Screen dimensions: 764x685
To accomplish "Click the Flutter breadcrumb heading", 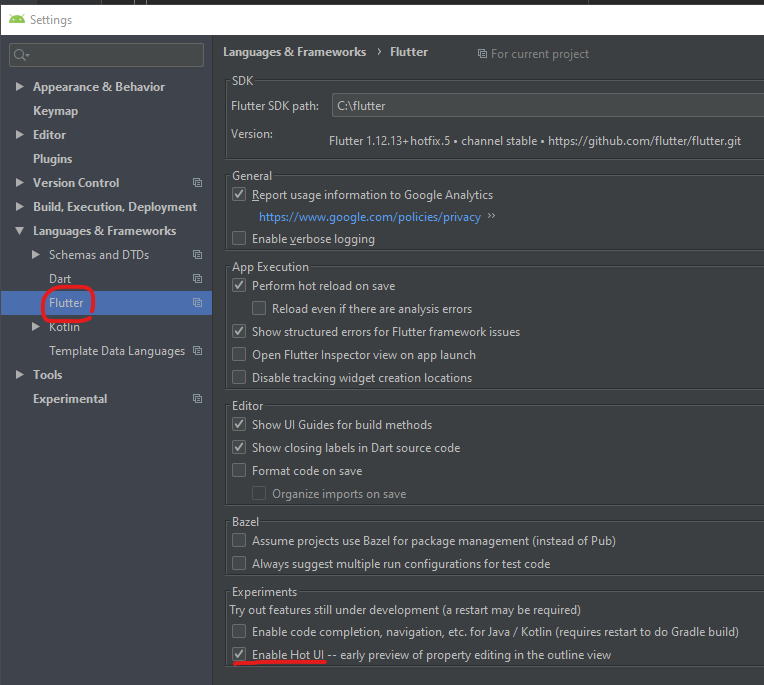I will click(409, 52).
